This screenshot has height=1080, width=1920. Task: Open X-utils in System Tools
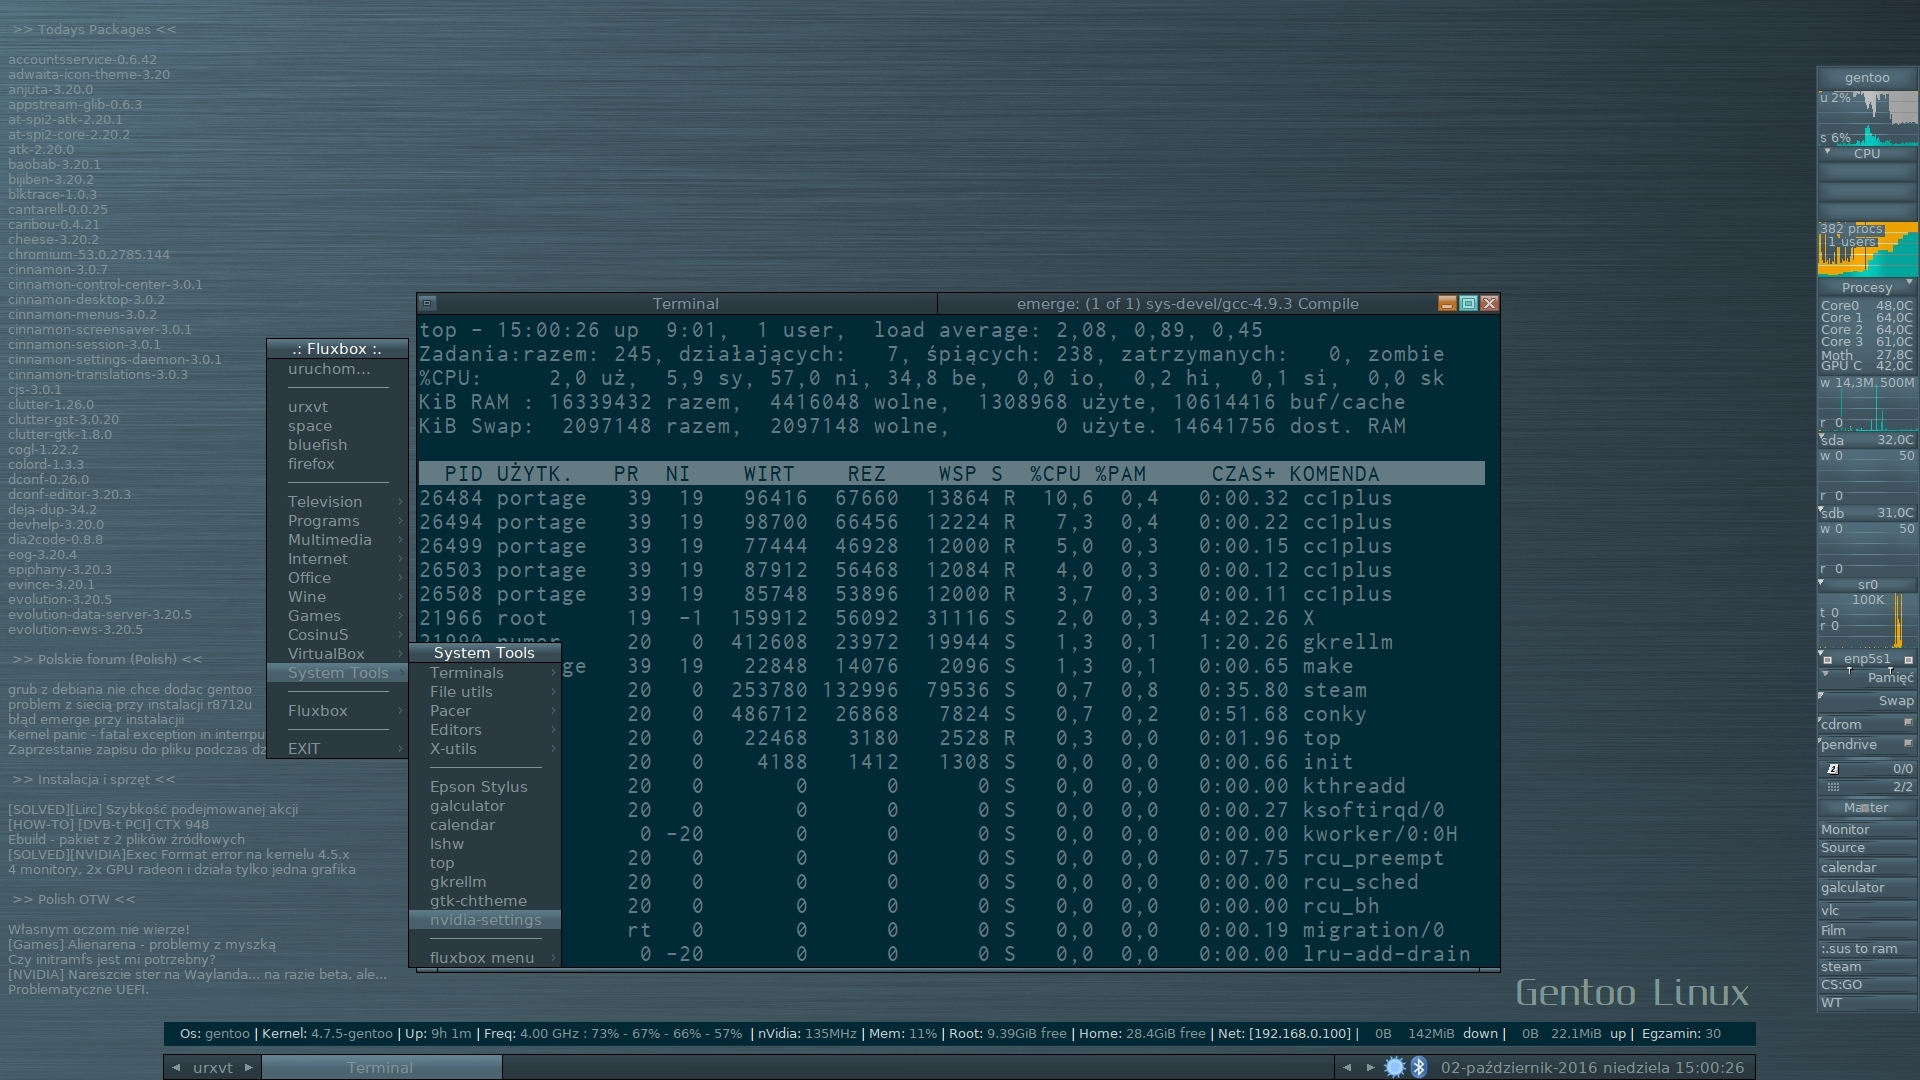pos(485,749)
